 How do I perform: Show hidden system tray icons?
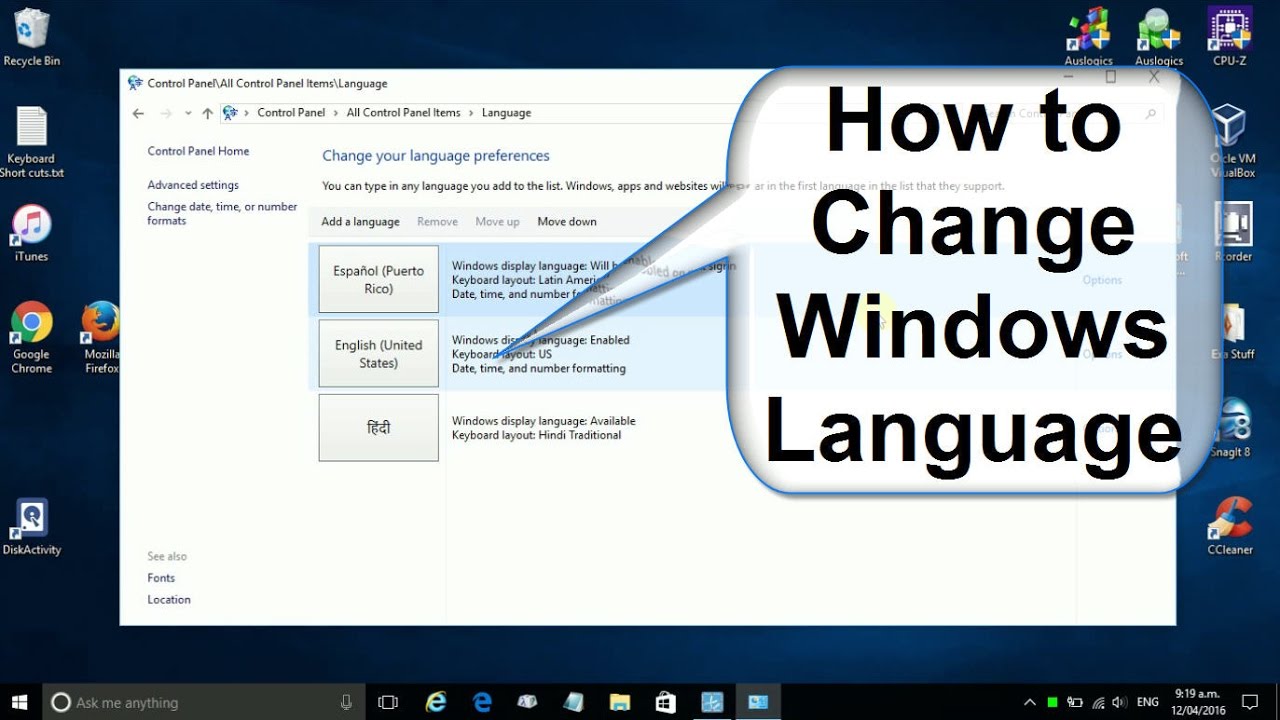coord(1029,702)
